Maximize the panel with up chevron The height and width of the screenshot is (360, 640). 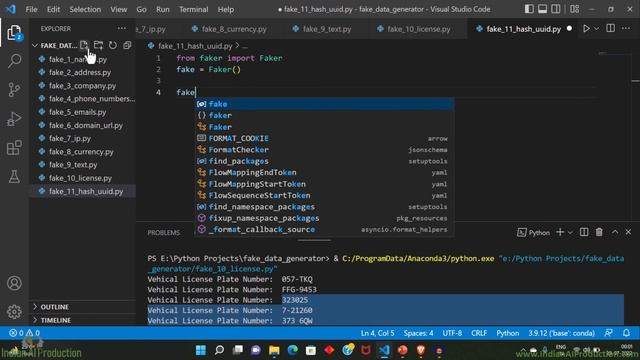tap(615, 232)
